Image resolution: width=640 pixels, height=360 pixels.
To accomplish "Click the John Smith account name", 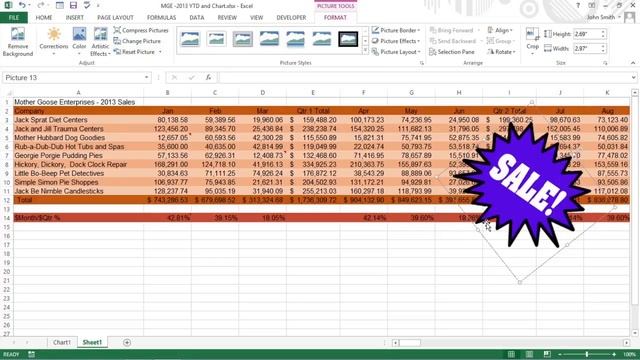I will pos(601,17).
